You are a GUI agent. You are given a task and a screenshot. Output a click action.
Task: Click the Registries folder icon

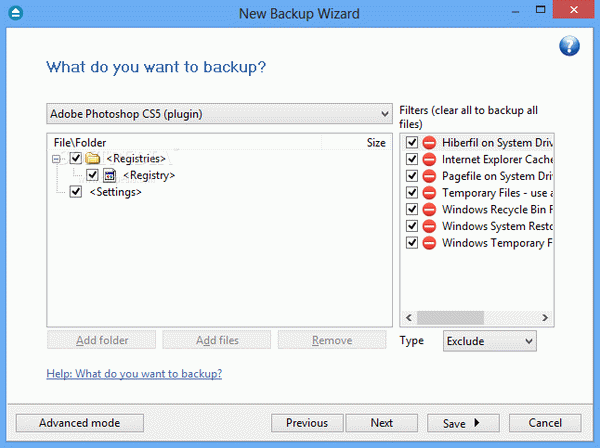[93, 158]
